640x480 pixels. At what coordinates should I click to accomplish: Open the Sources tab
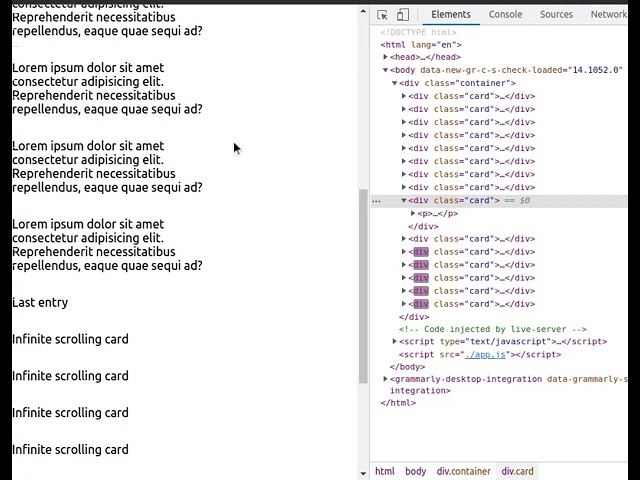556,14
